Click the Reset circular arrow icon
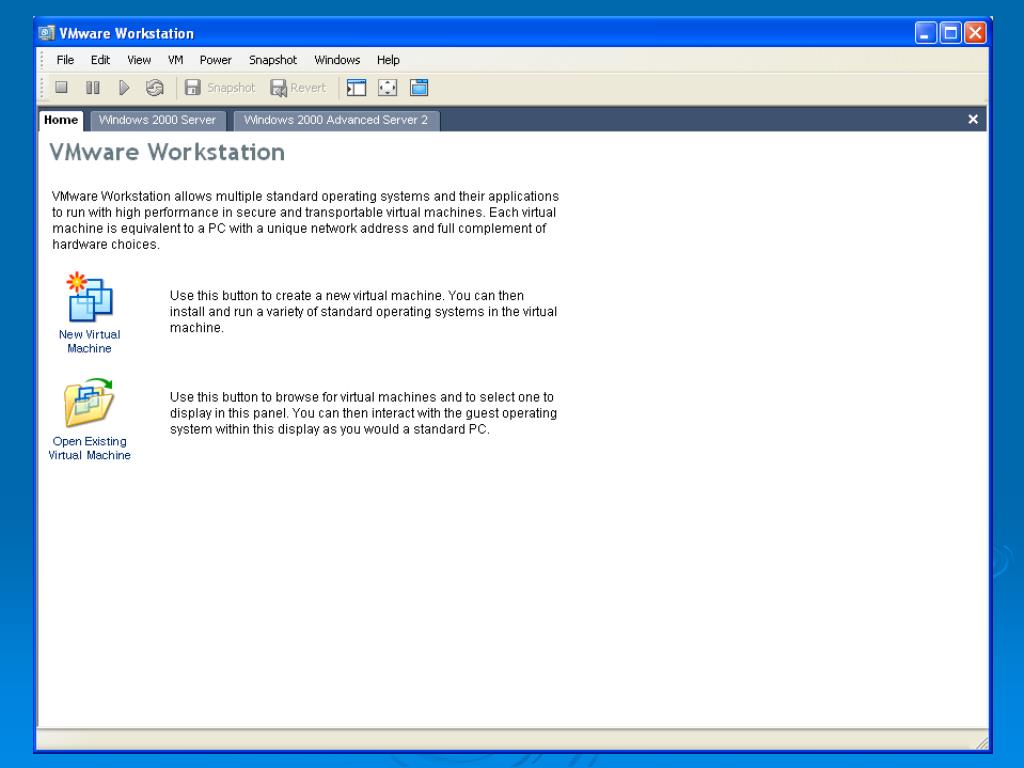 pyautogui.click(x=155, y=88)
